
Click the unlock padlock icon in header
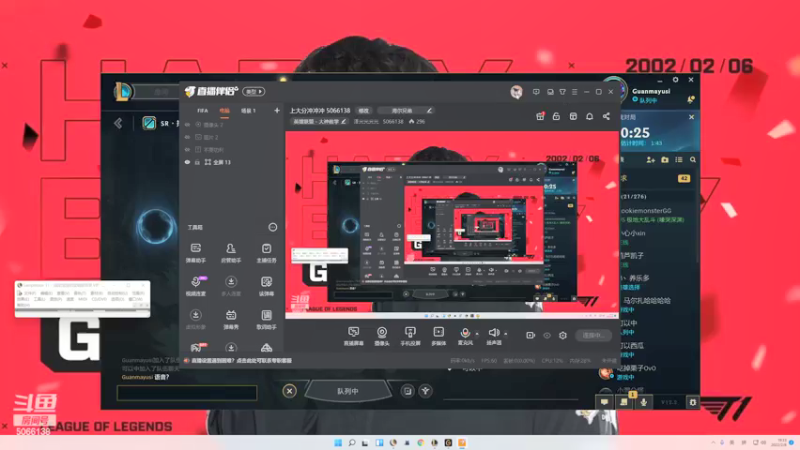(x=556, y=116)
